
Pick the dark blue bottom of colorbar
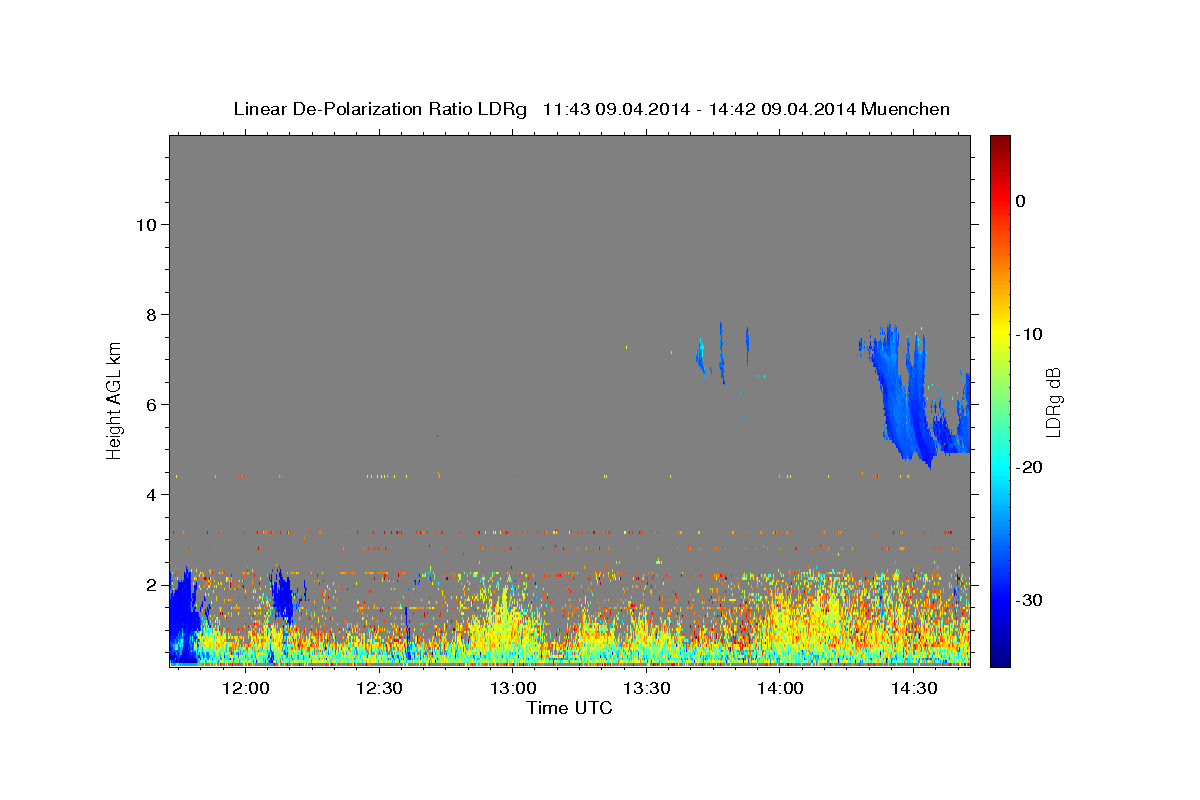pyautogui.click(x=1000, y=658)
